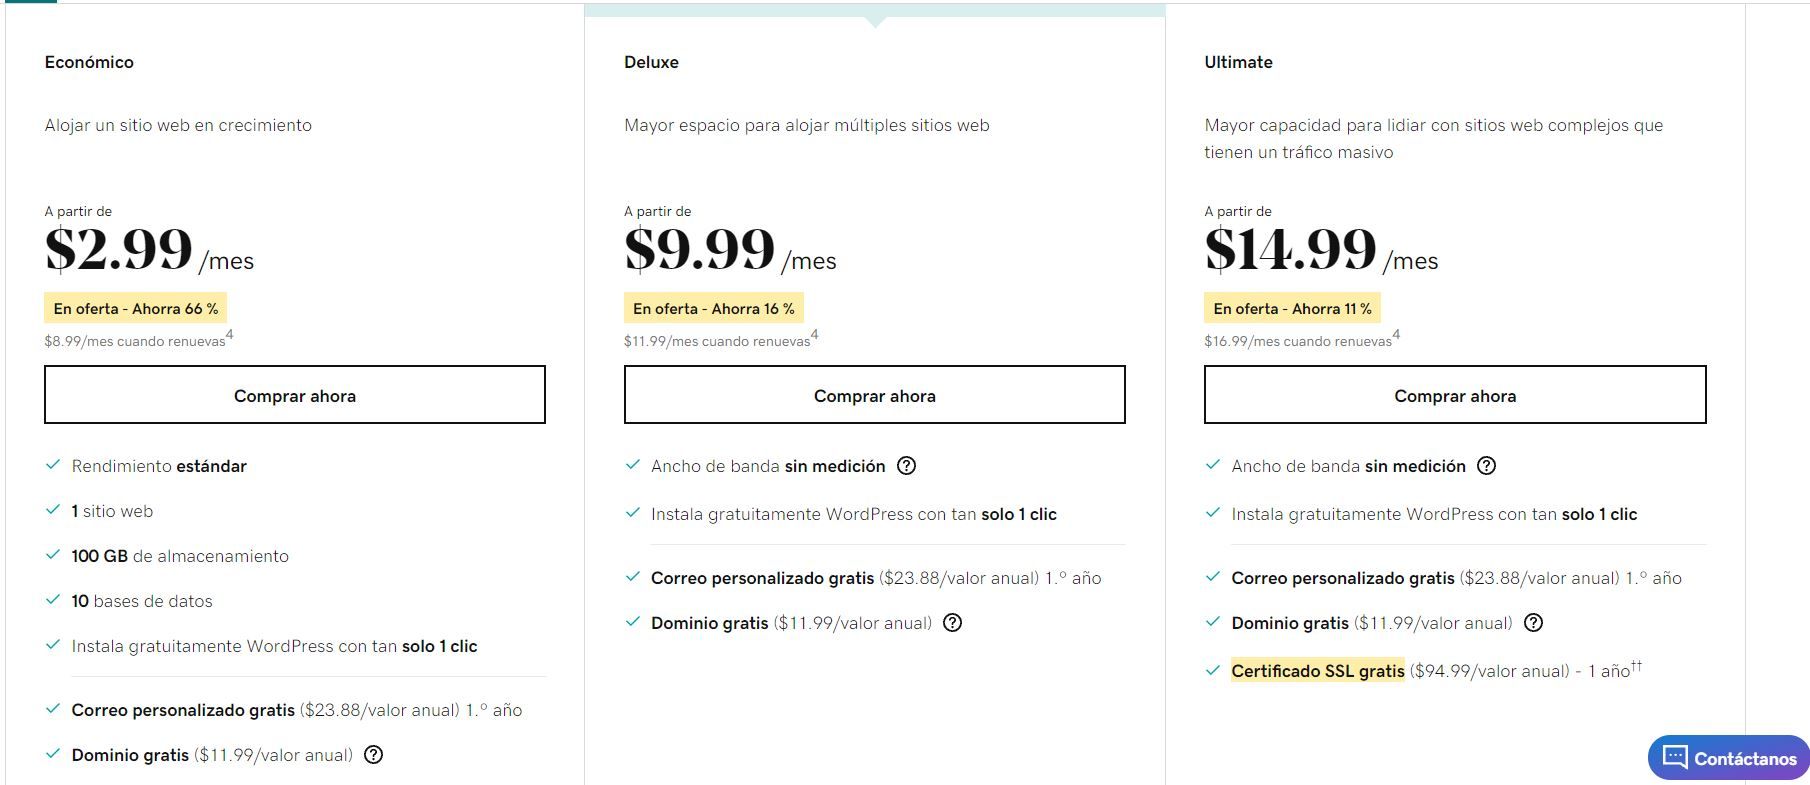Open help icon beside Ultimate Ancho de banda

1487,466
